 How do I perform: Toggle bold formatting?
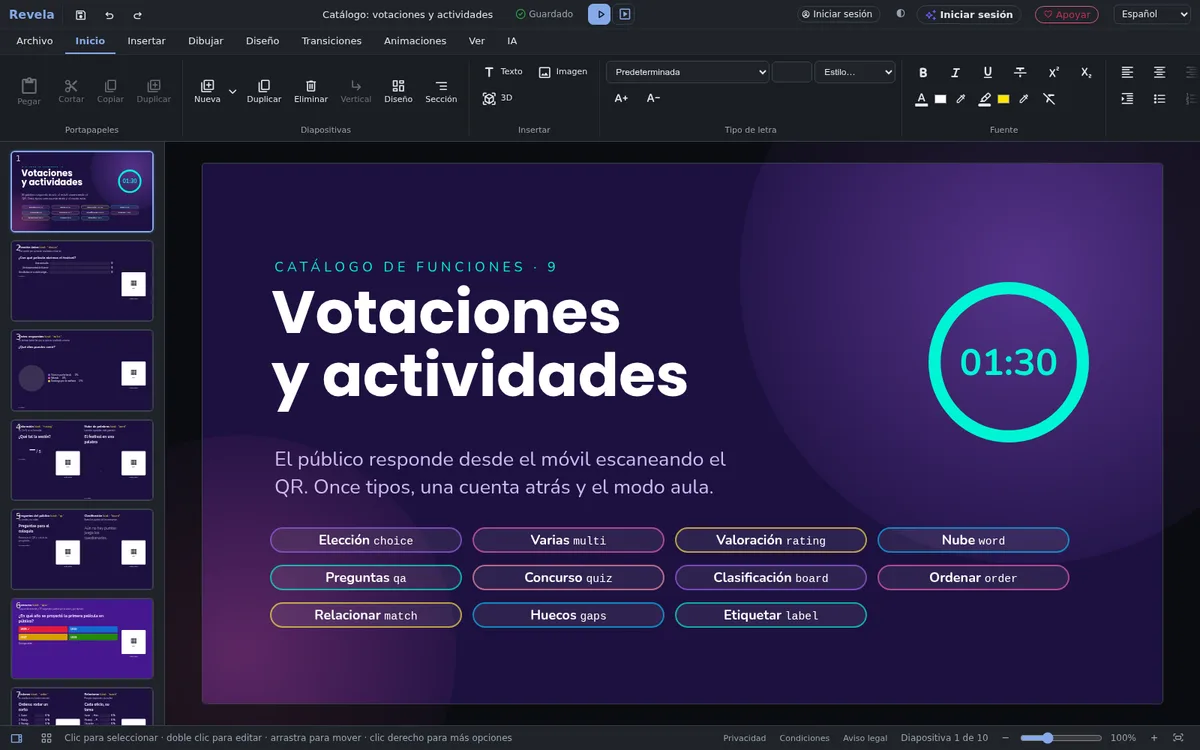(x=923, y=72)
